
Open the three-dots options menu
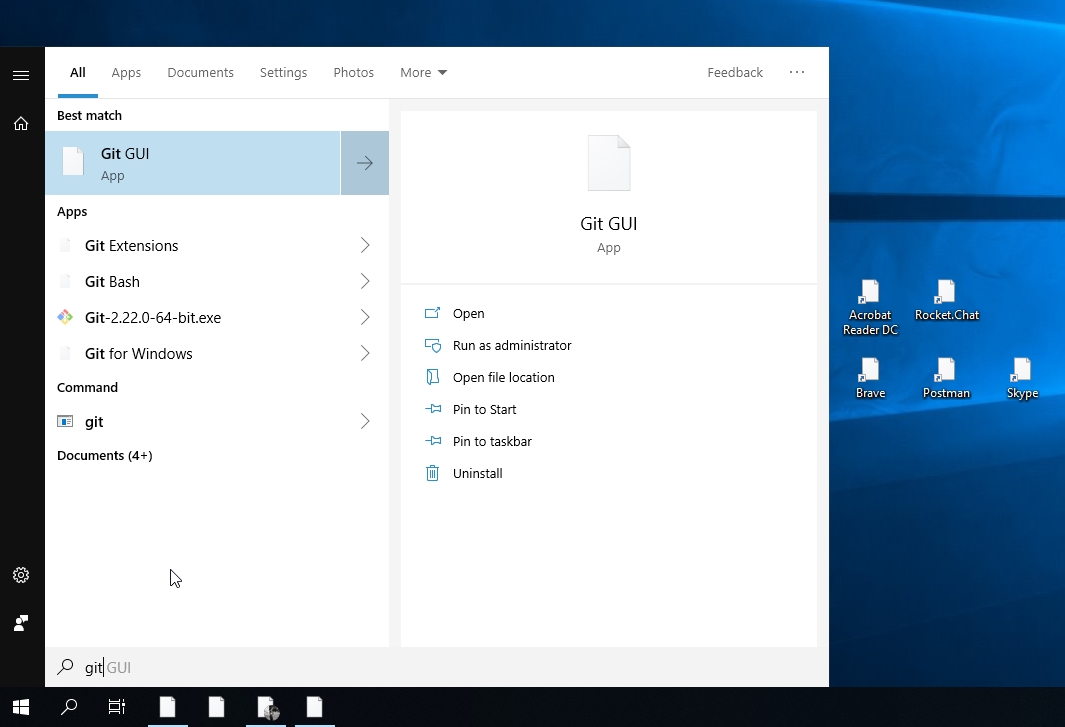coord(797,72)
